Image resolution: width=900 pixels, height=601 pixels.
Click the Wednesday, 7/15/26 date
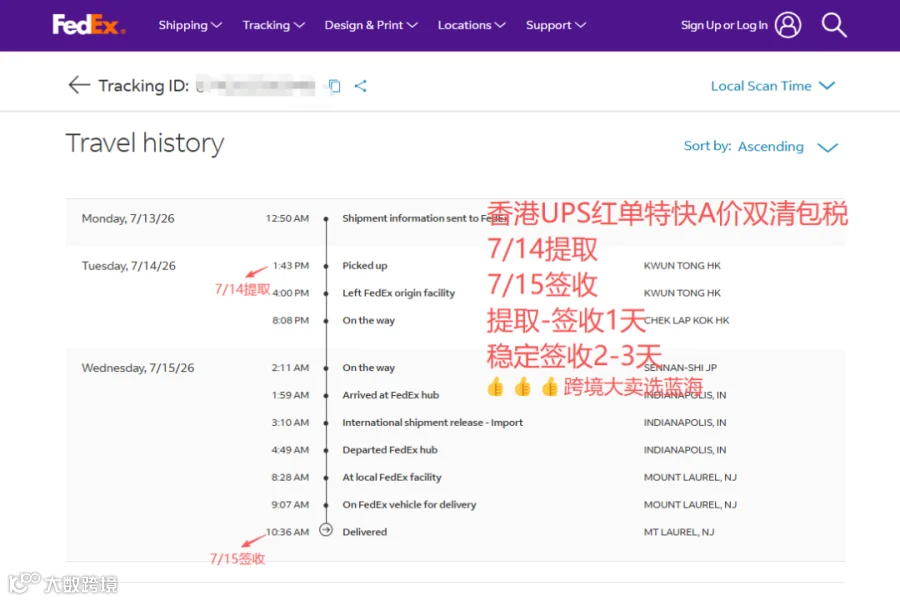[x=138, y=368]
